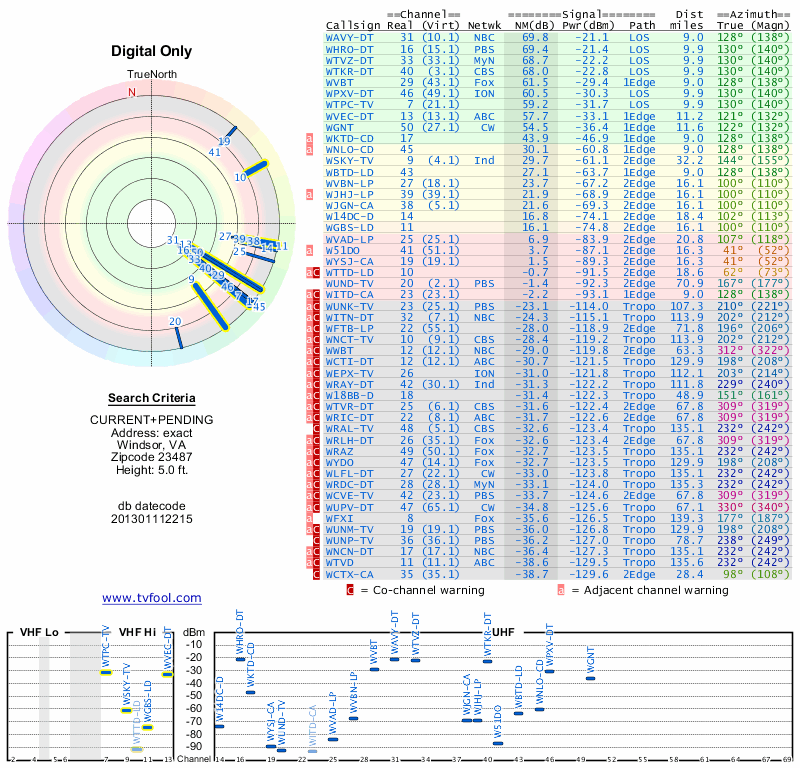Screen dimensions: 800x768
Task: Click the W18BB-D callsign
Action: click(349, 395)
